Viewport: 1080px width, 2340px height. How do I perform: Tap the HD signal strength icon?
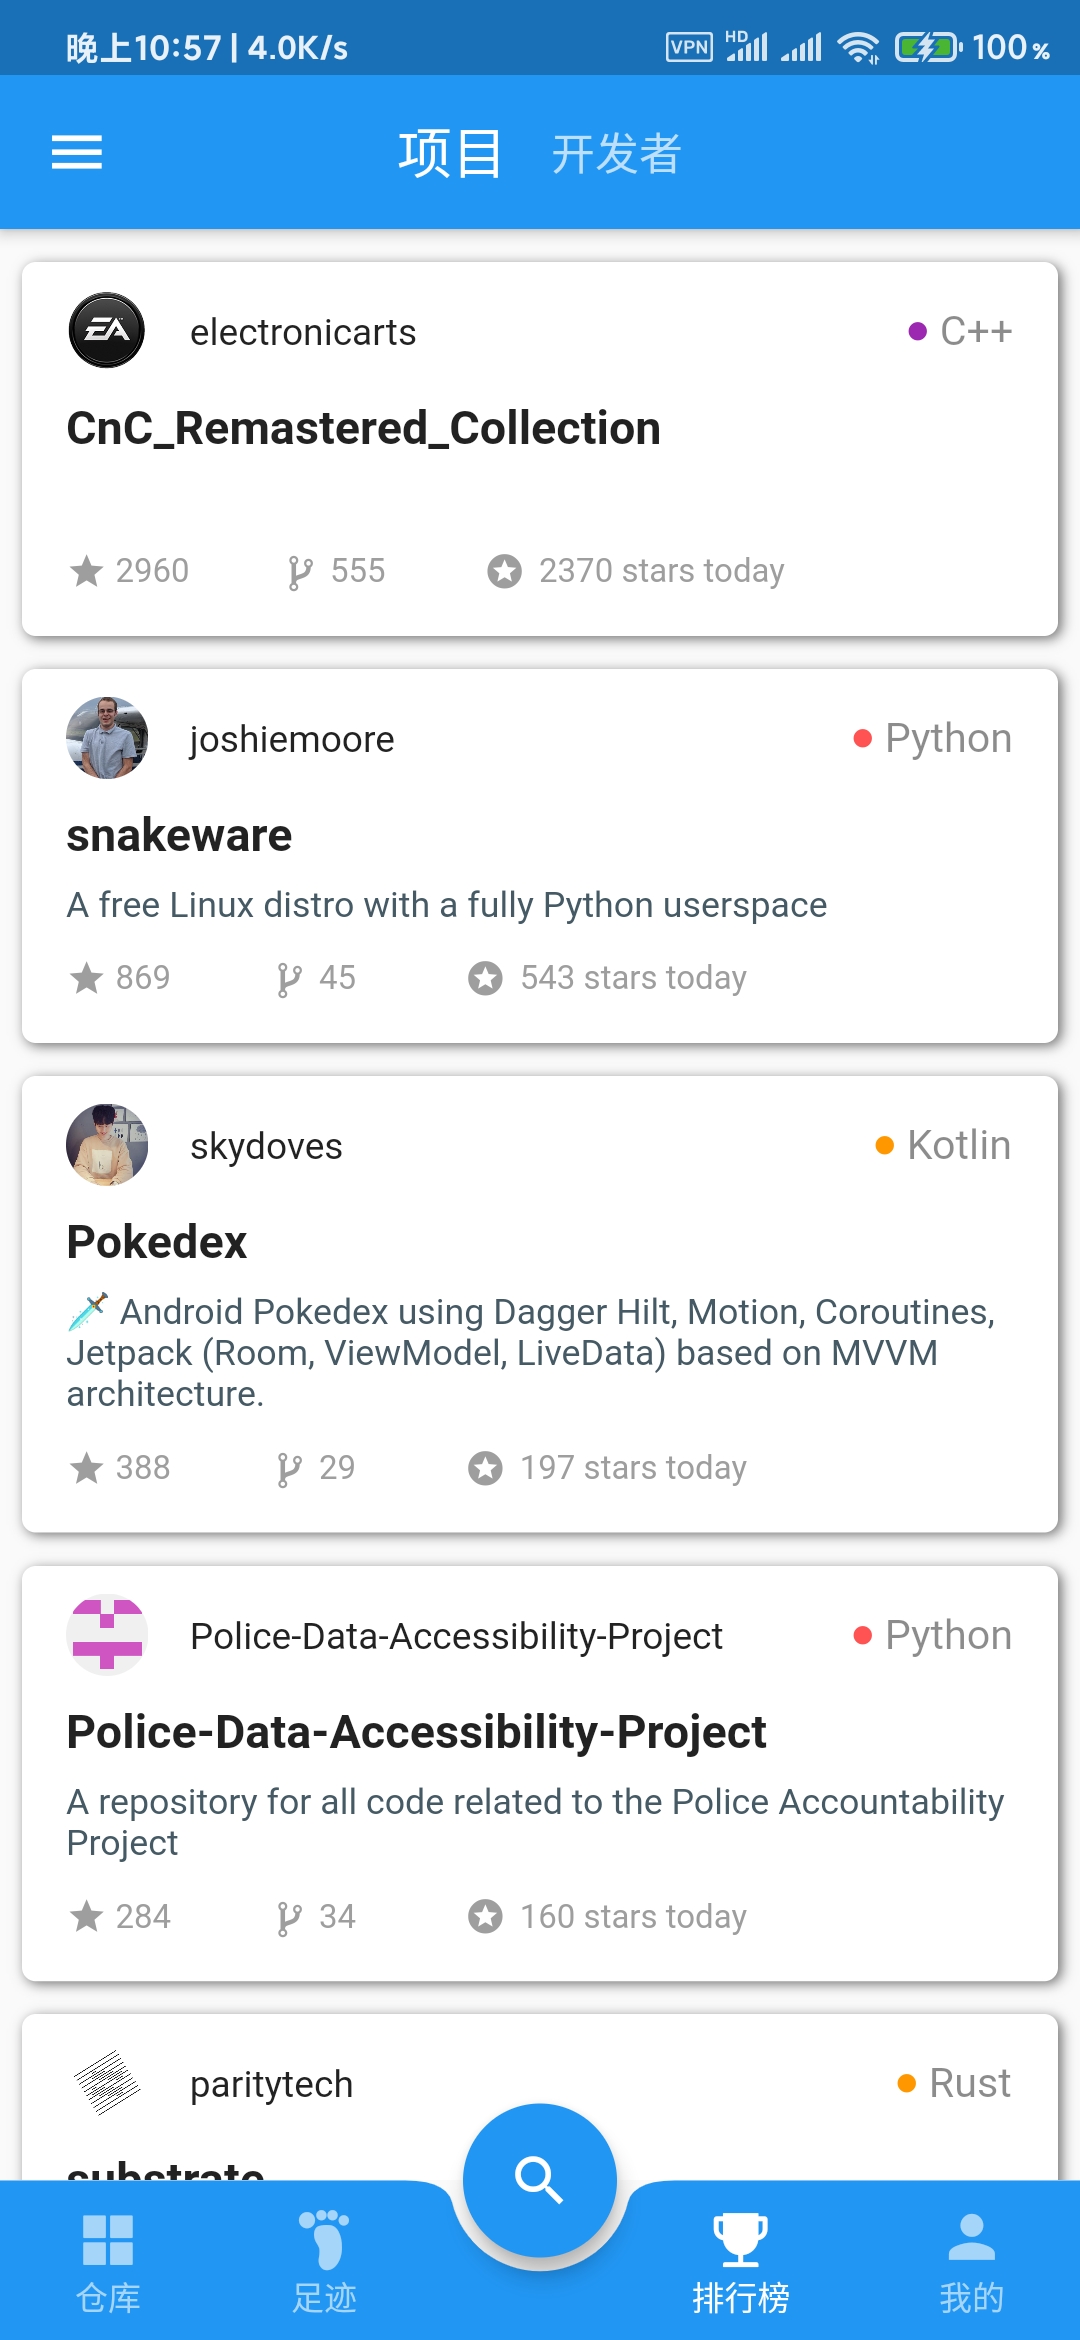click(x=747, y=46)
